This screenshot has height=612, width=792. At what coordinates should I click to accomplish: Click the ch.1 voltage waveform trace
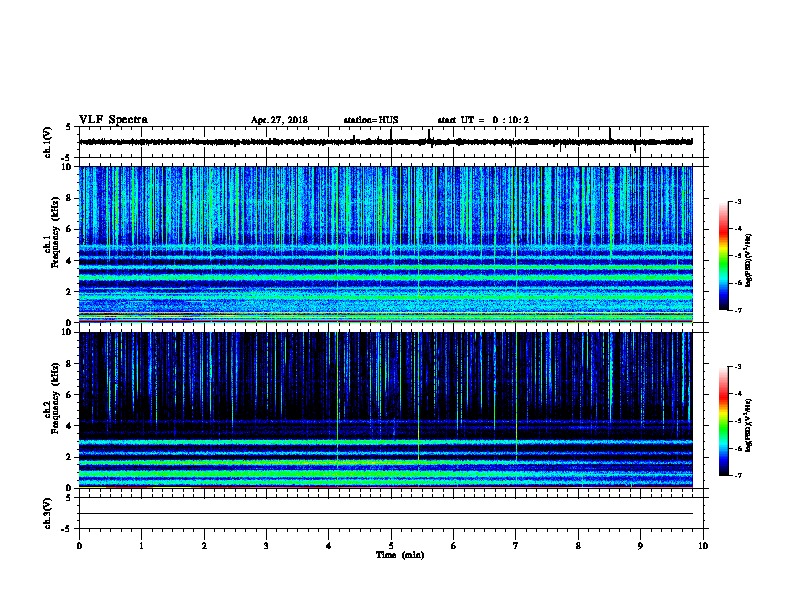pyautogui.click(x=386, y=142)
